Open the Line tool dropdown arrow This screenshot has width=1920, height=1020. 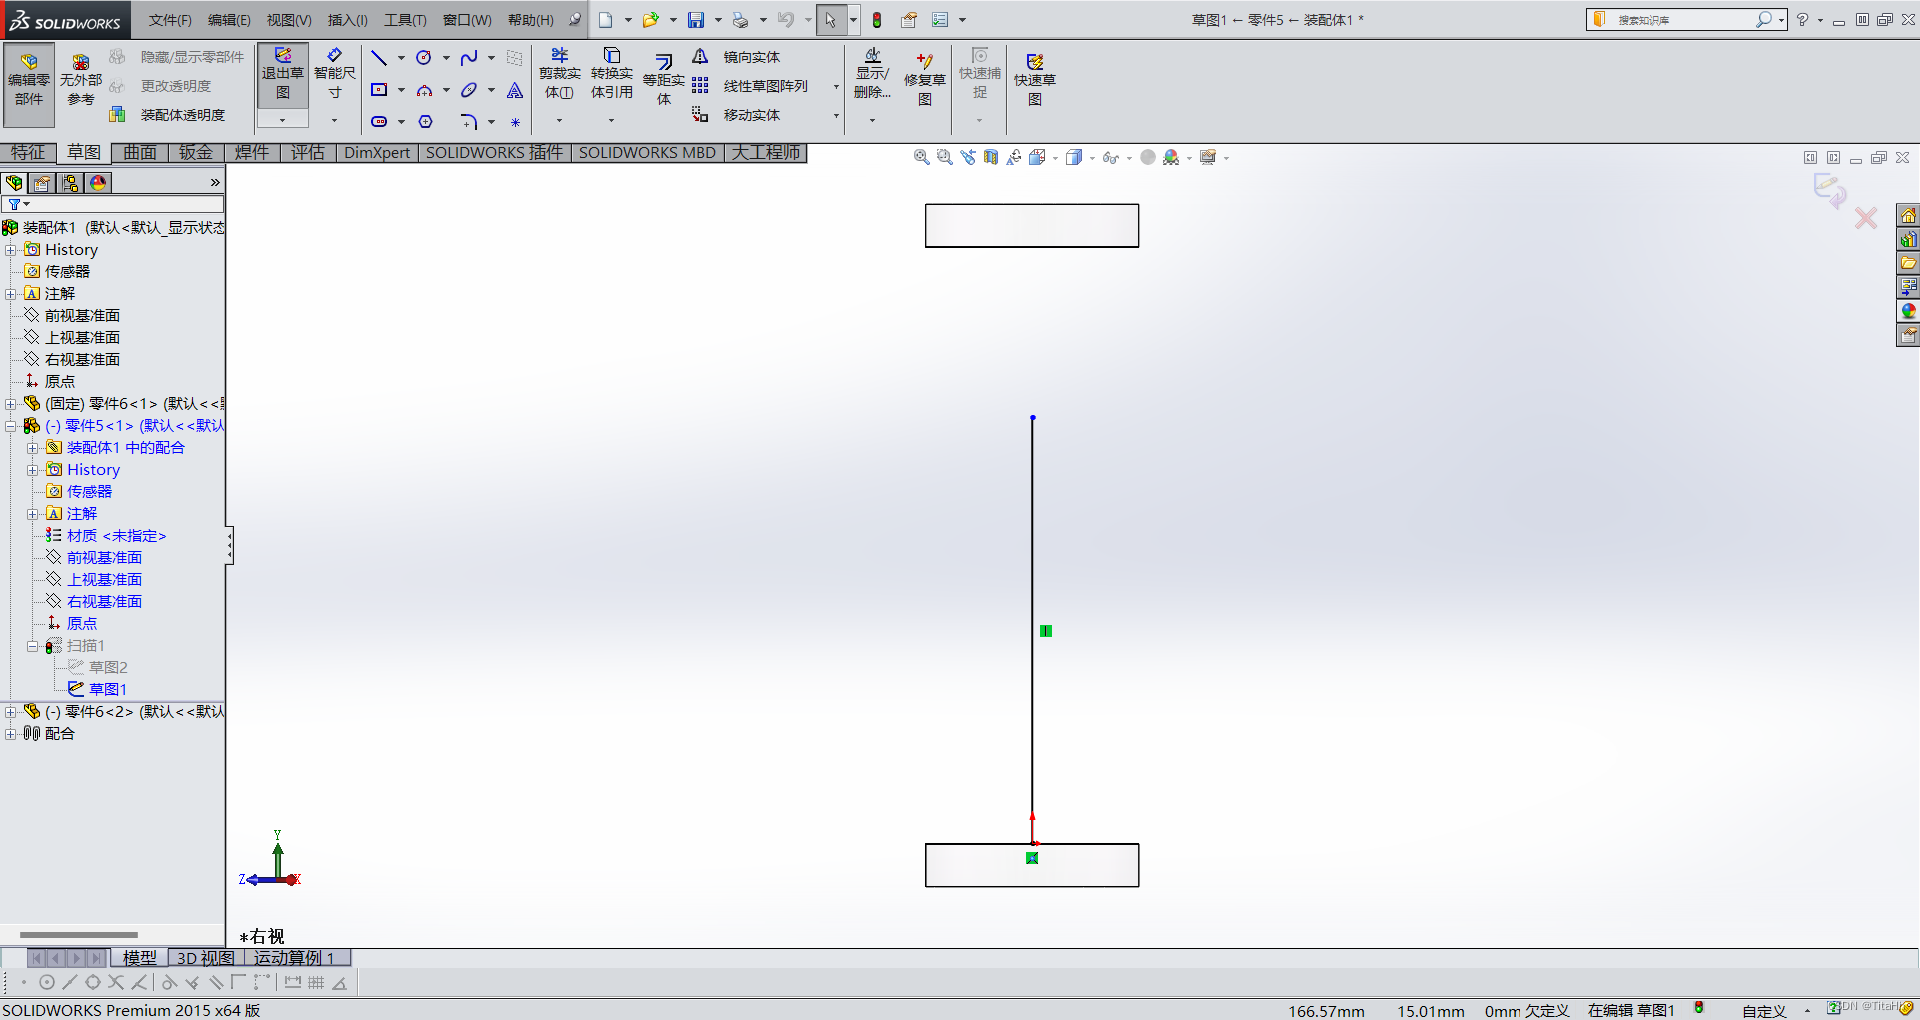pos(401,58)
